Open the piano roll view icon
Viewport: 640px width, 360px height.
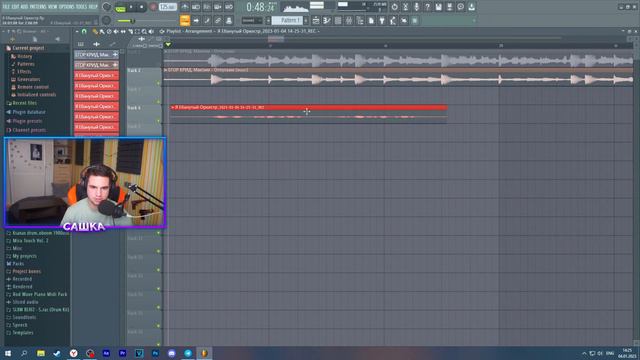[327, 20]
